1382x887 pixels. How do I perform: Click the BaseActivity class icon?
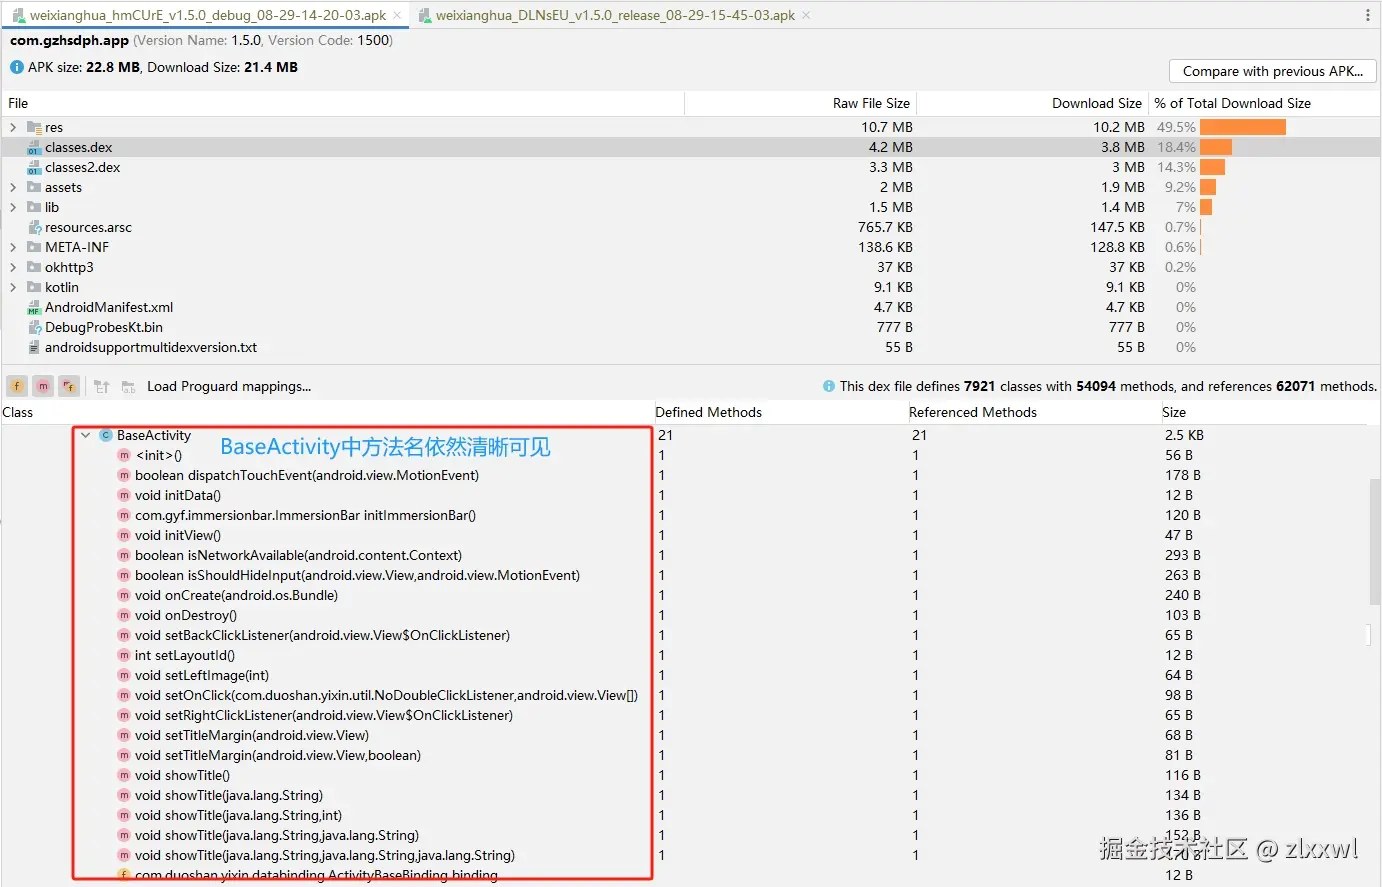106,435
